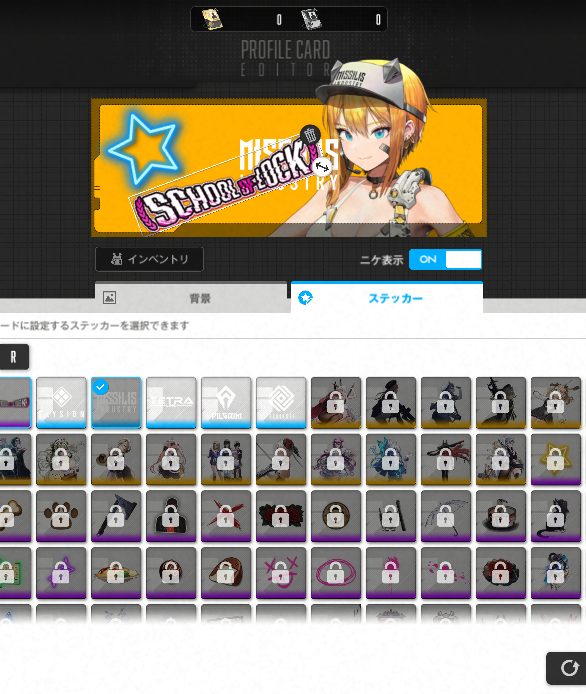
Task: Toggle the ニケ表示 ON switch
Action: coord(445,259)
